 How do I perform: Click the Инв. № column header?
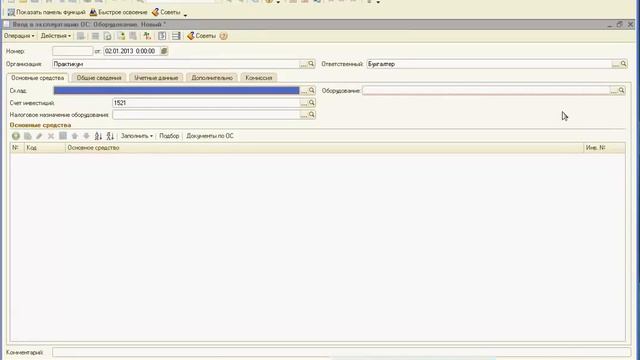tap(604, 148)
